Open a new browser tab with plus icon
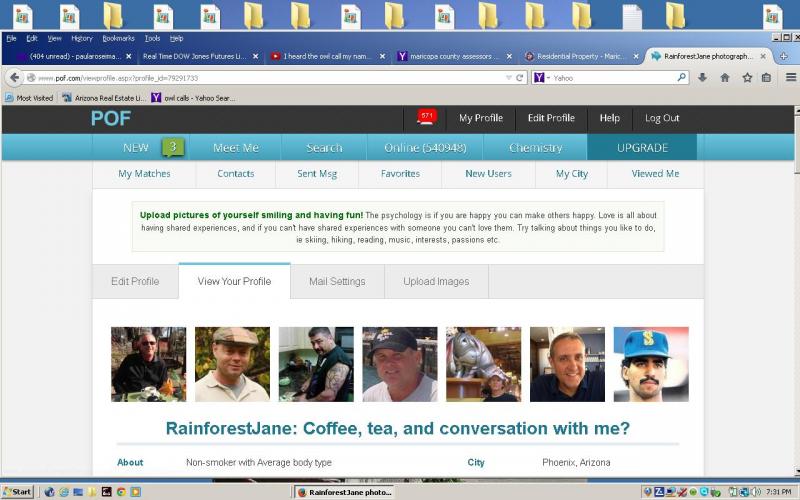This screenshot has width=800, height=500. coord(783,56)
